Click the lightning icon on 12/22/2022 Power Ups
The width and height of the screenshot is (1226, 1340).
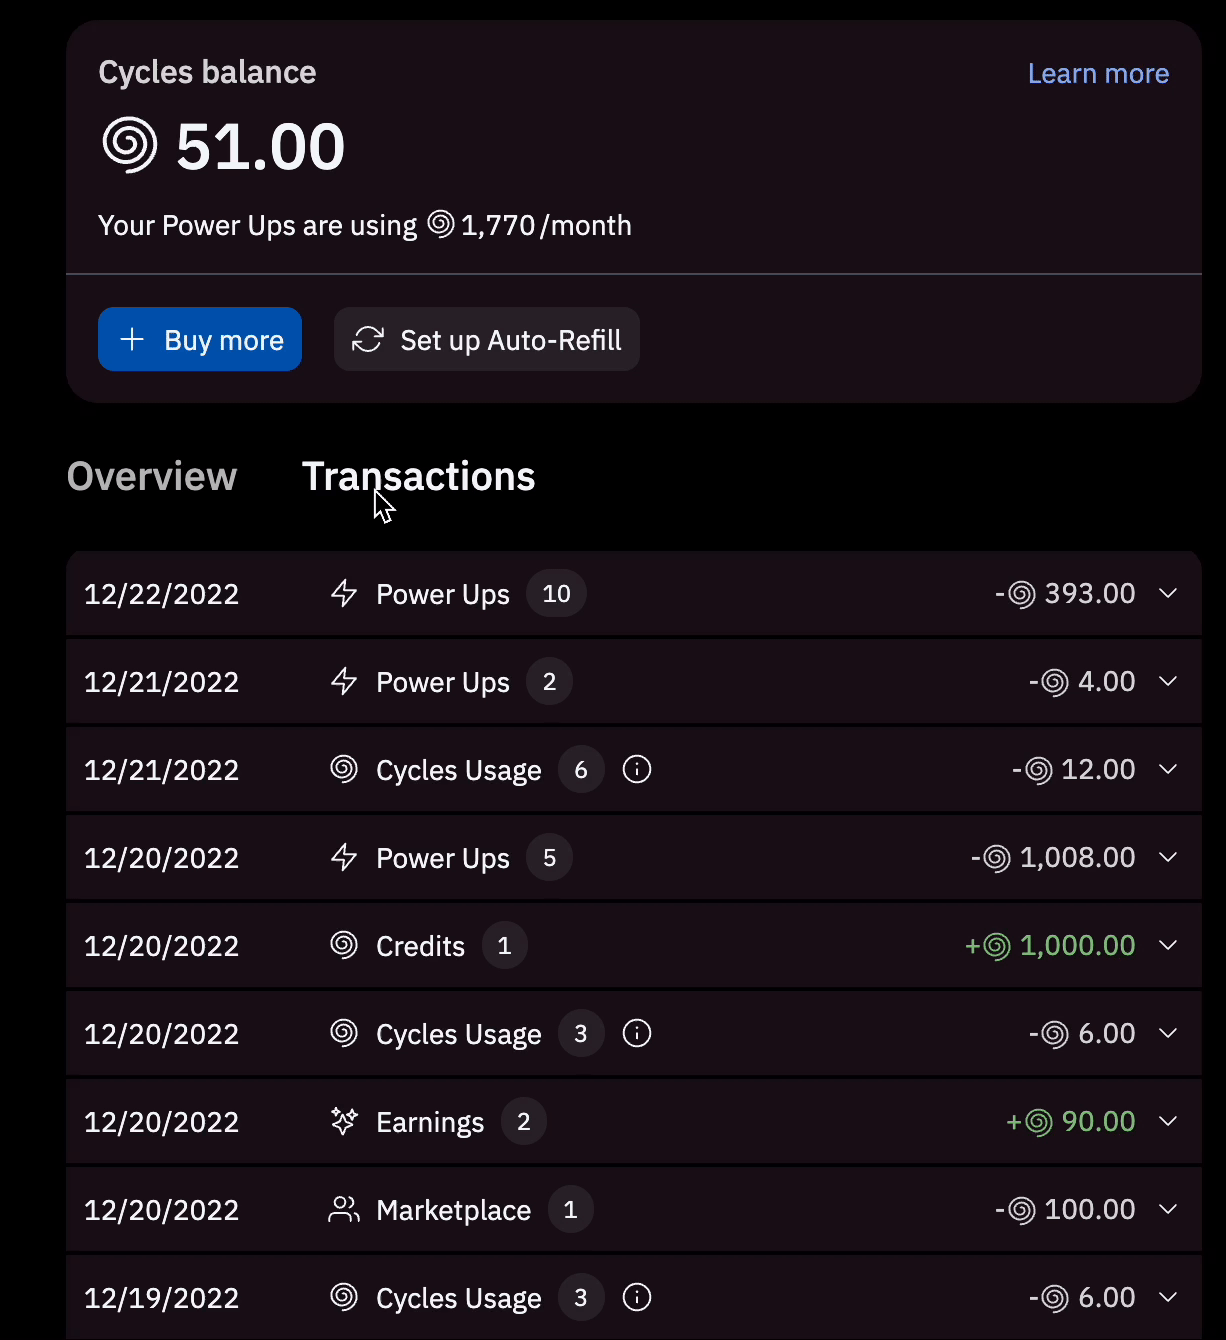pos(344,593)
